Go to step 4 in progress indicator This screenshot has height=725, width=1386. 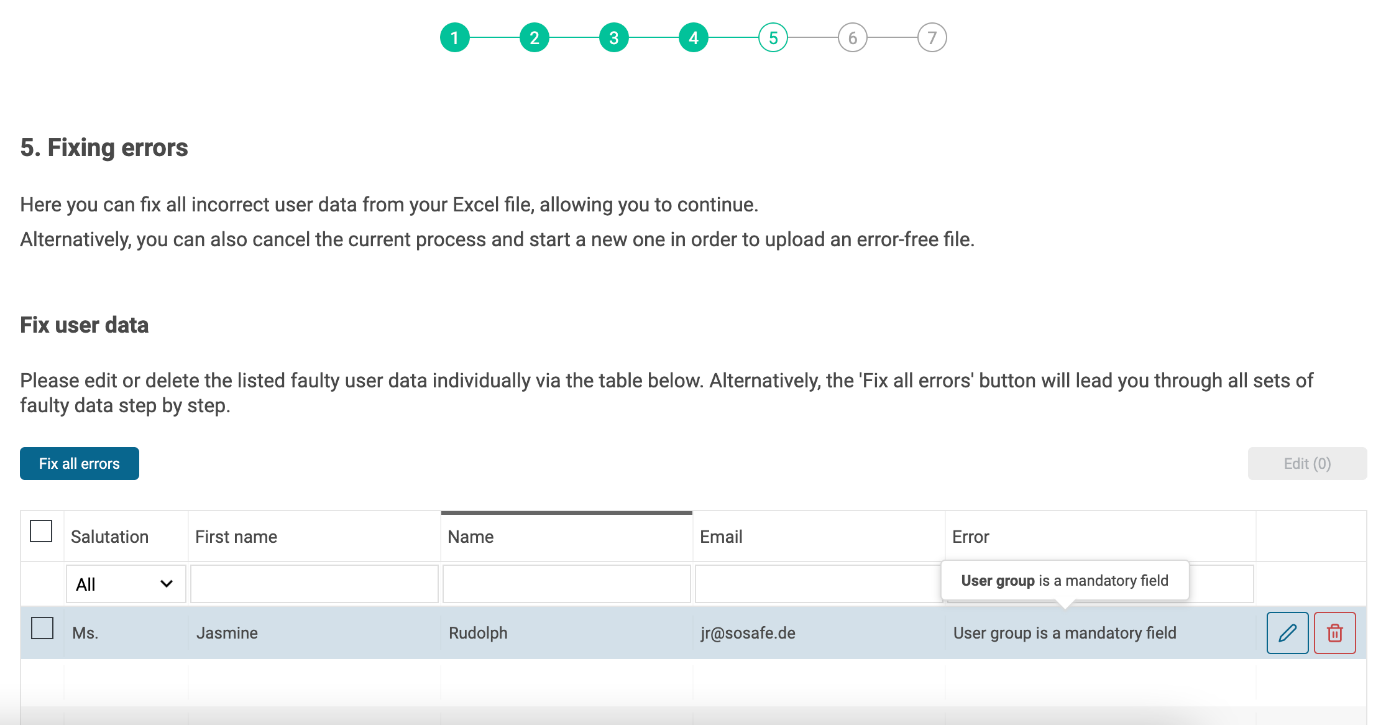tap(693, 38)
